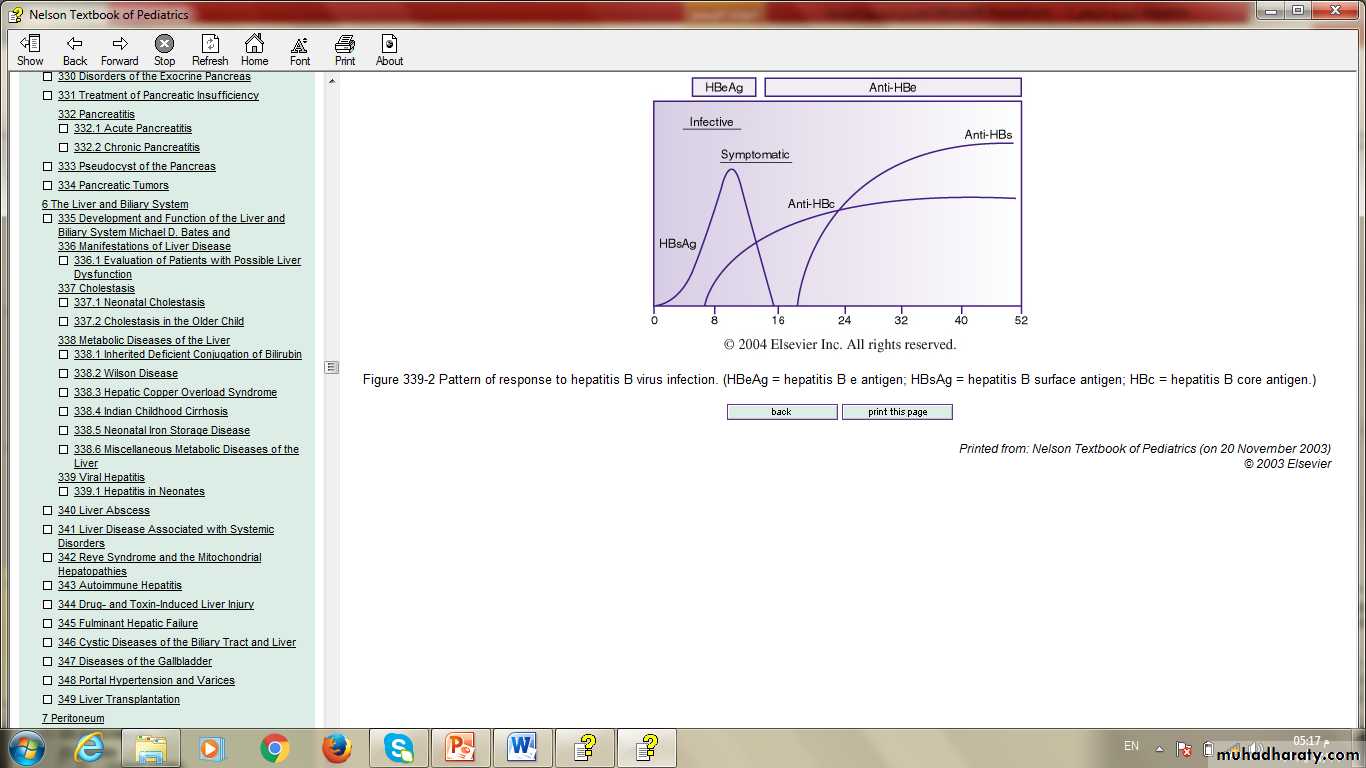The image size is (1366, 768).
Task: Change text size with Font icon
Action: pyautogui.click(x=300, y=44)
